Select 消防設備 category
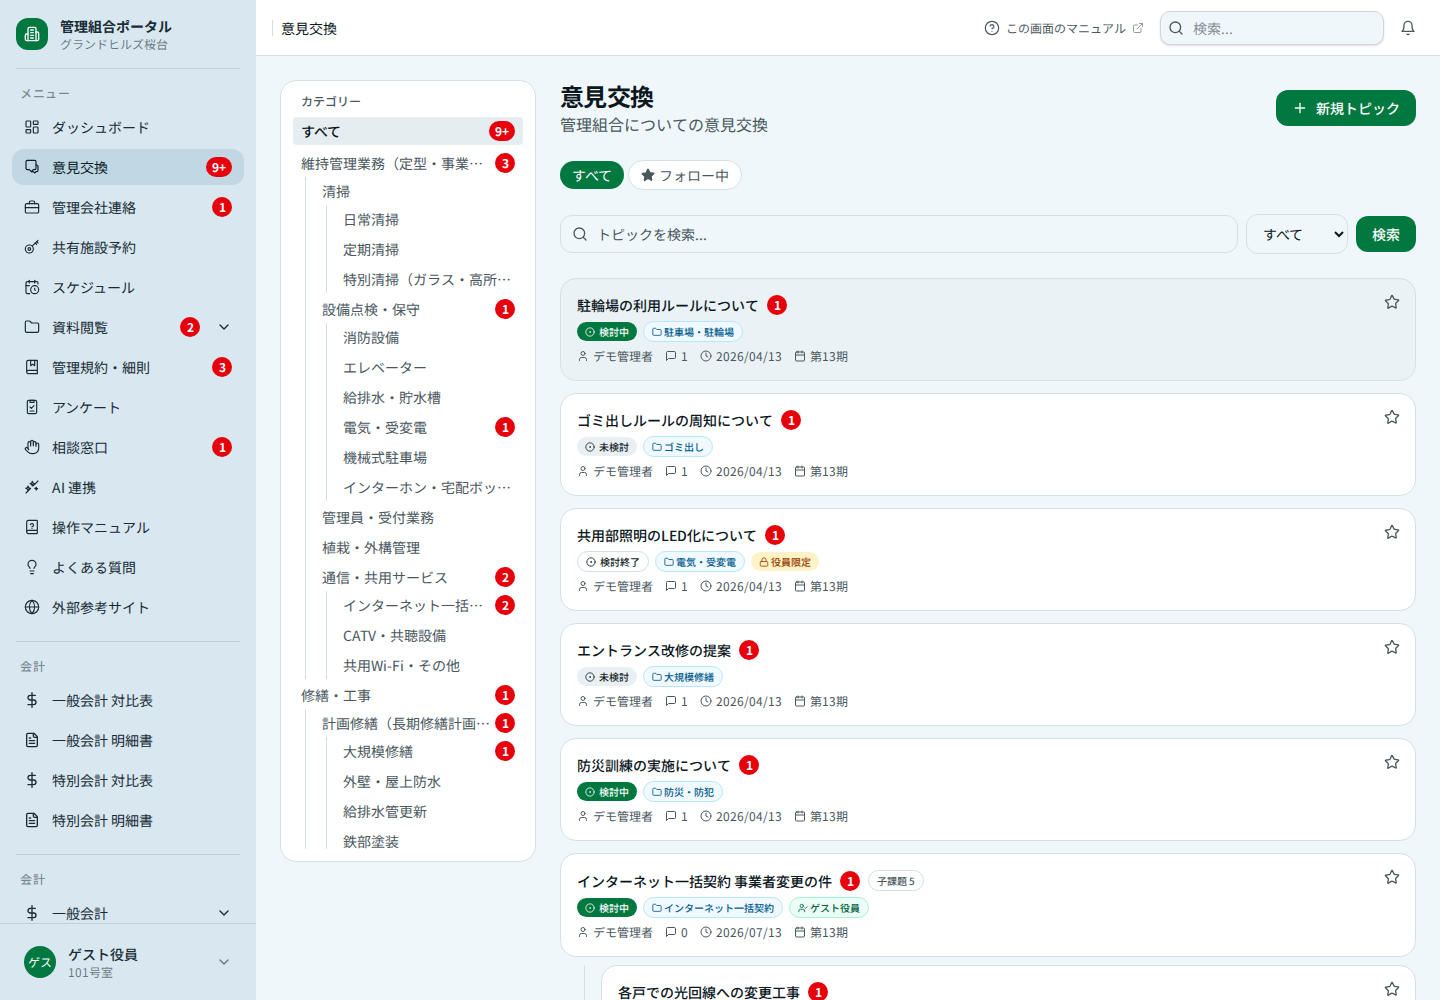1440x1000 pixels. pyautogui.click(x=429, y=338)
